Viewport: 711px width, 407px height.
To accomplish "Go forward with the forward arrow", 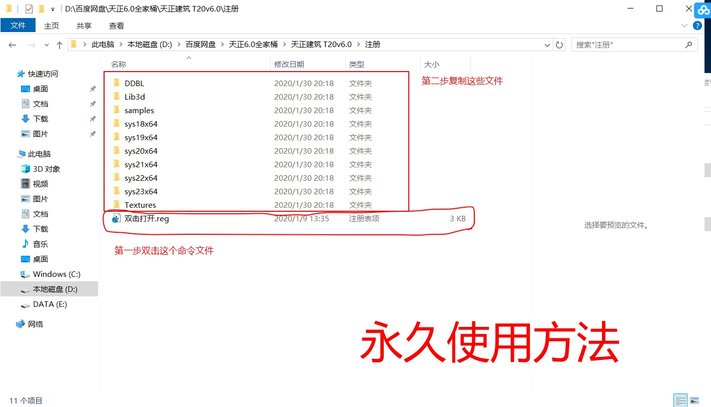I will pos(31,45).
